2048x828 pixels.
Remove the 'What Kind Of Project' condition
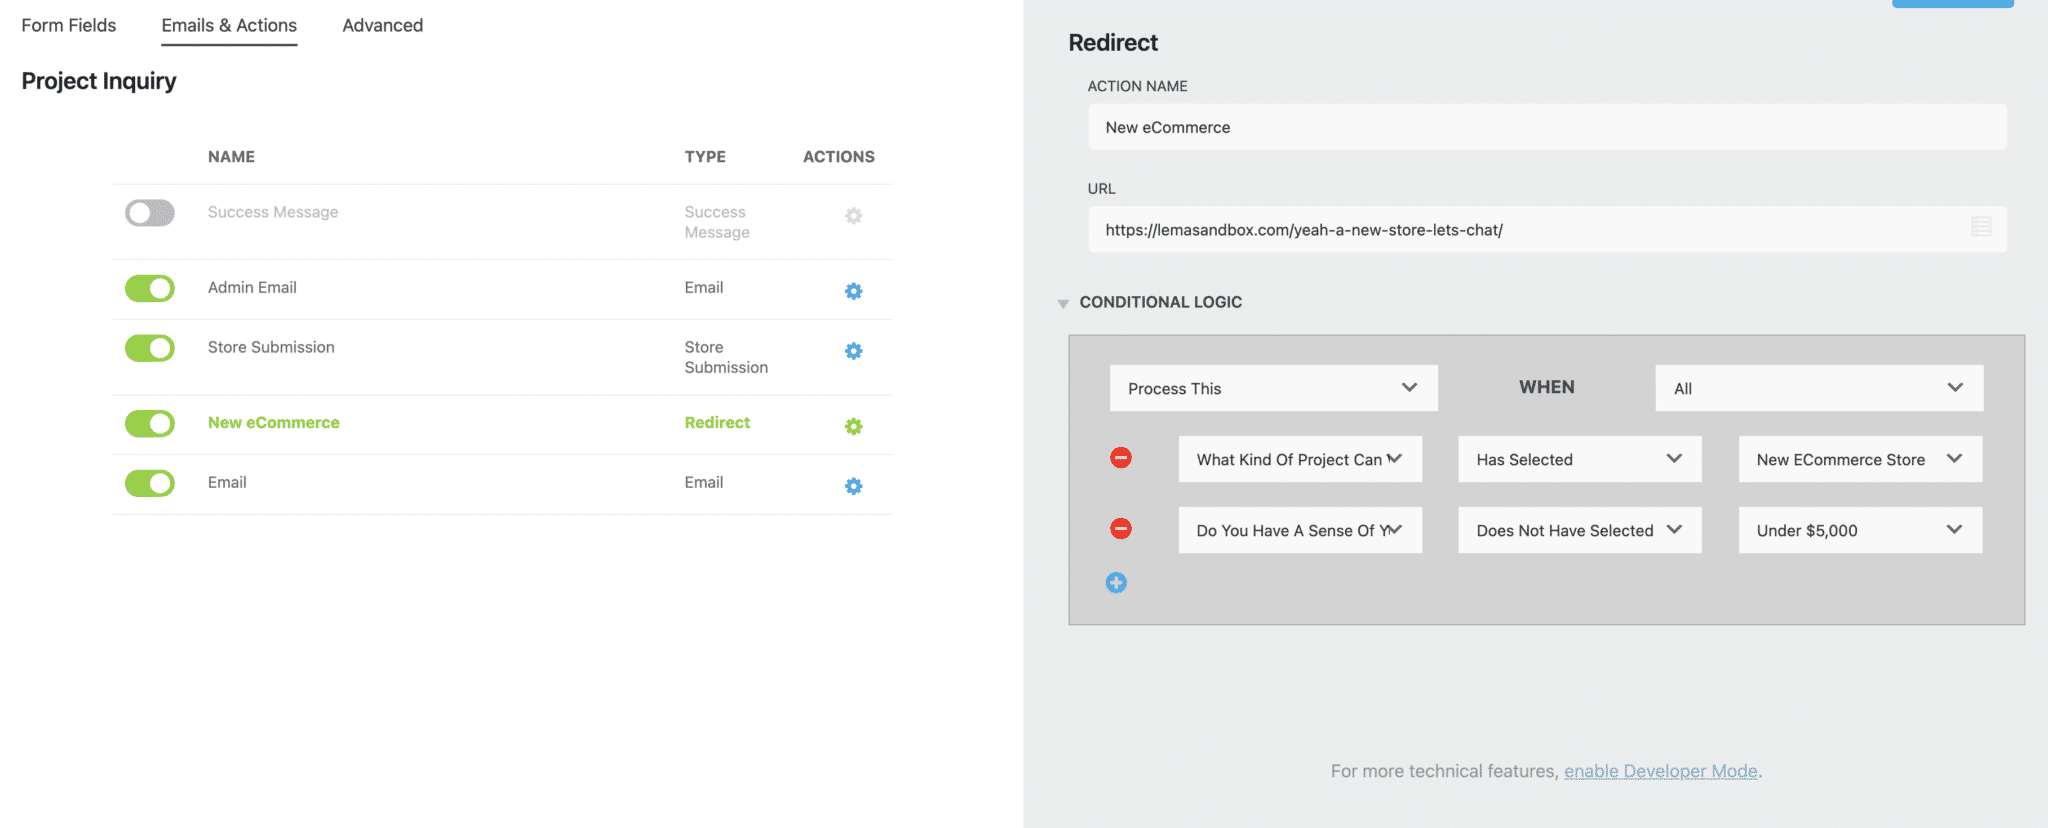click(1121, 458)
